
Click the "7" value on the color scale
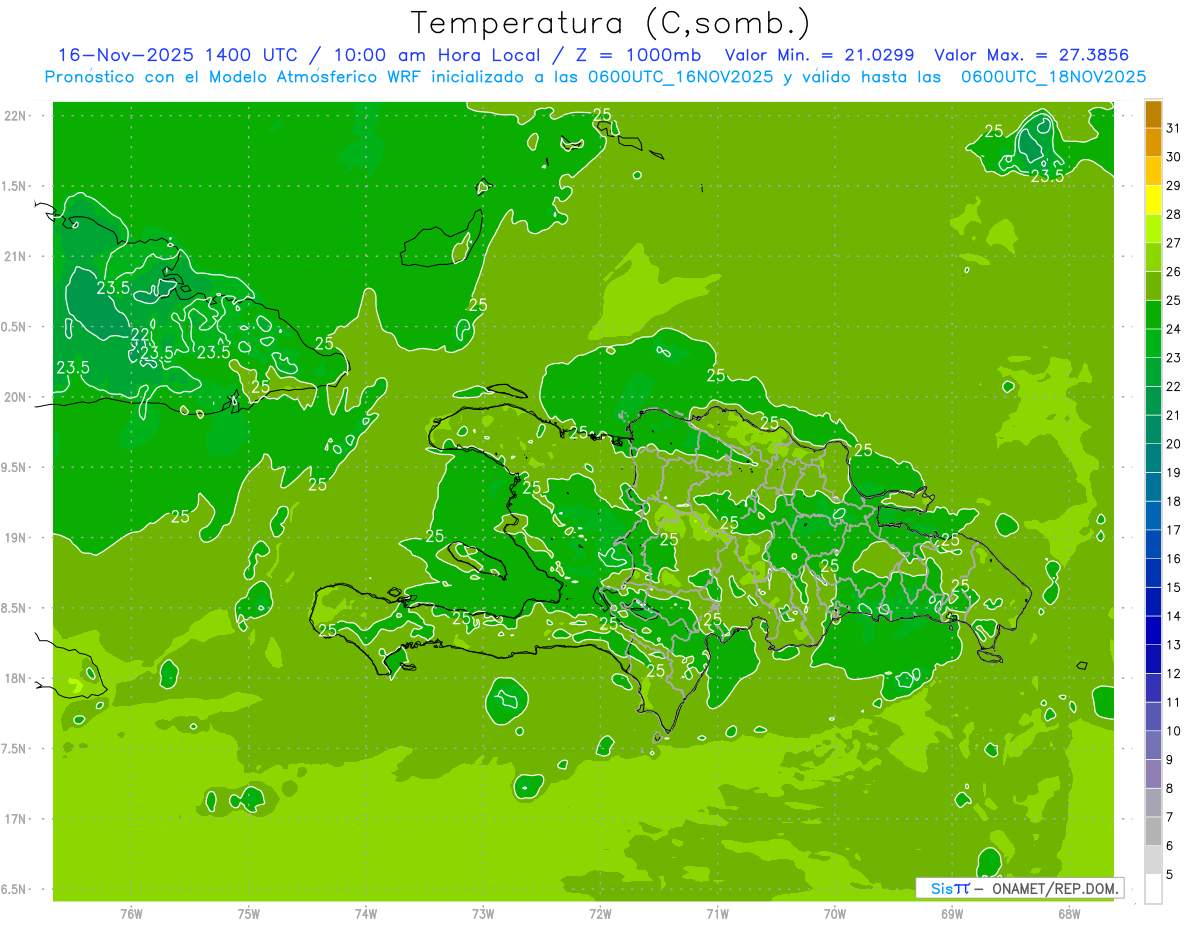(1170, 818)
